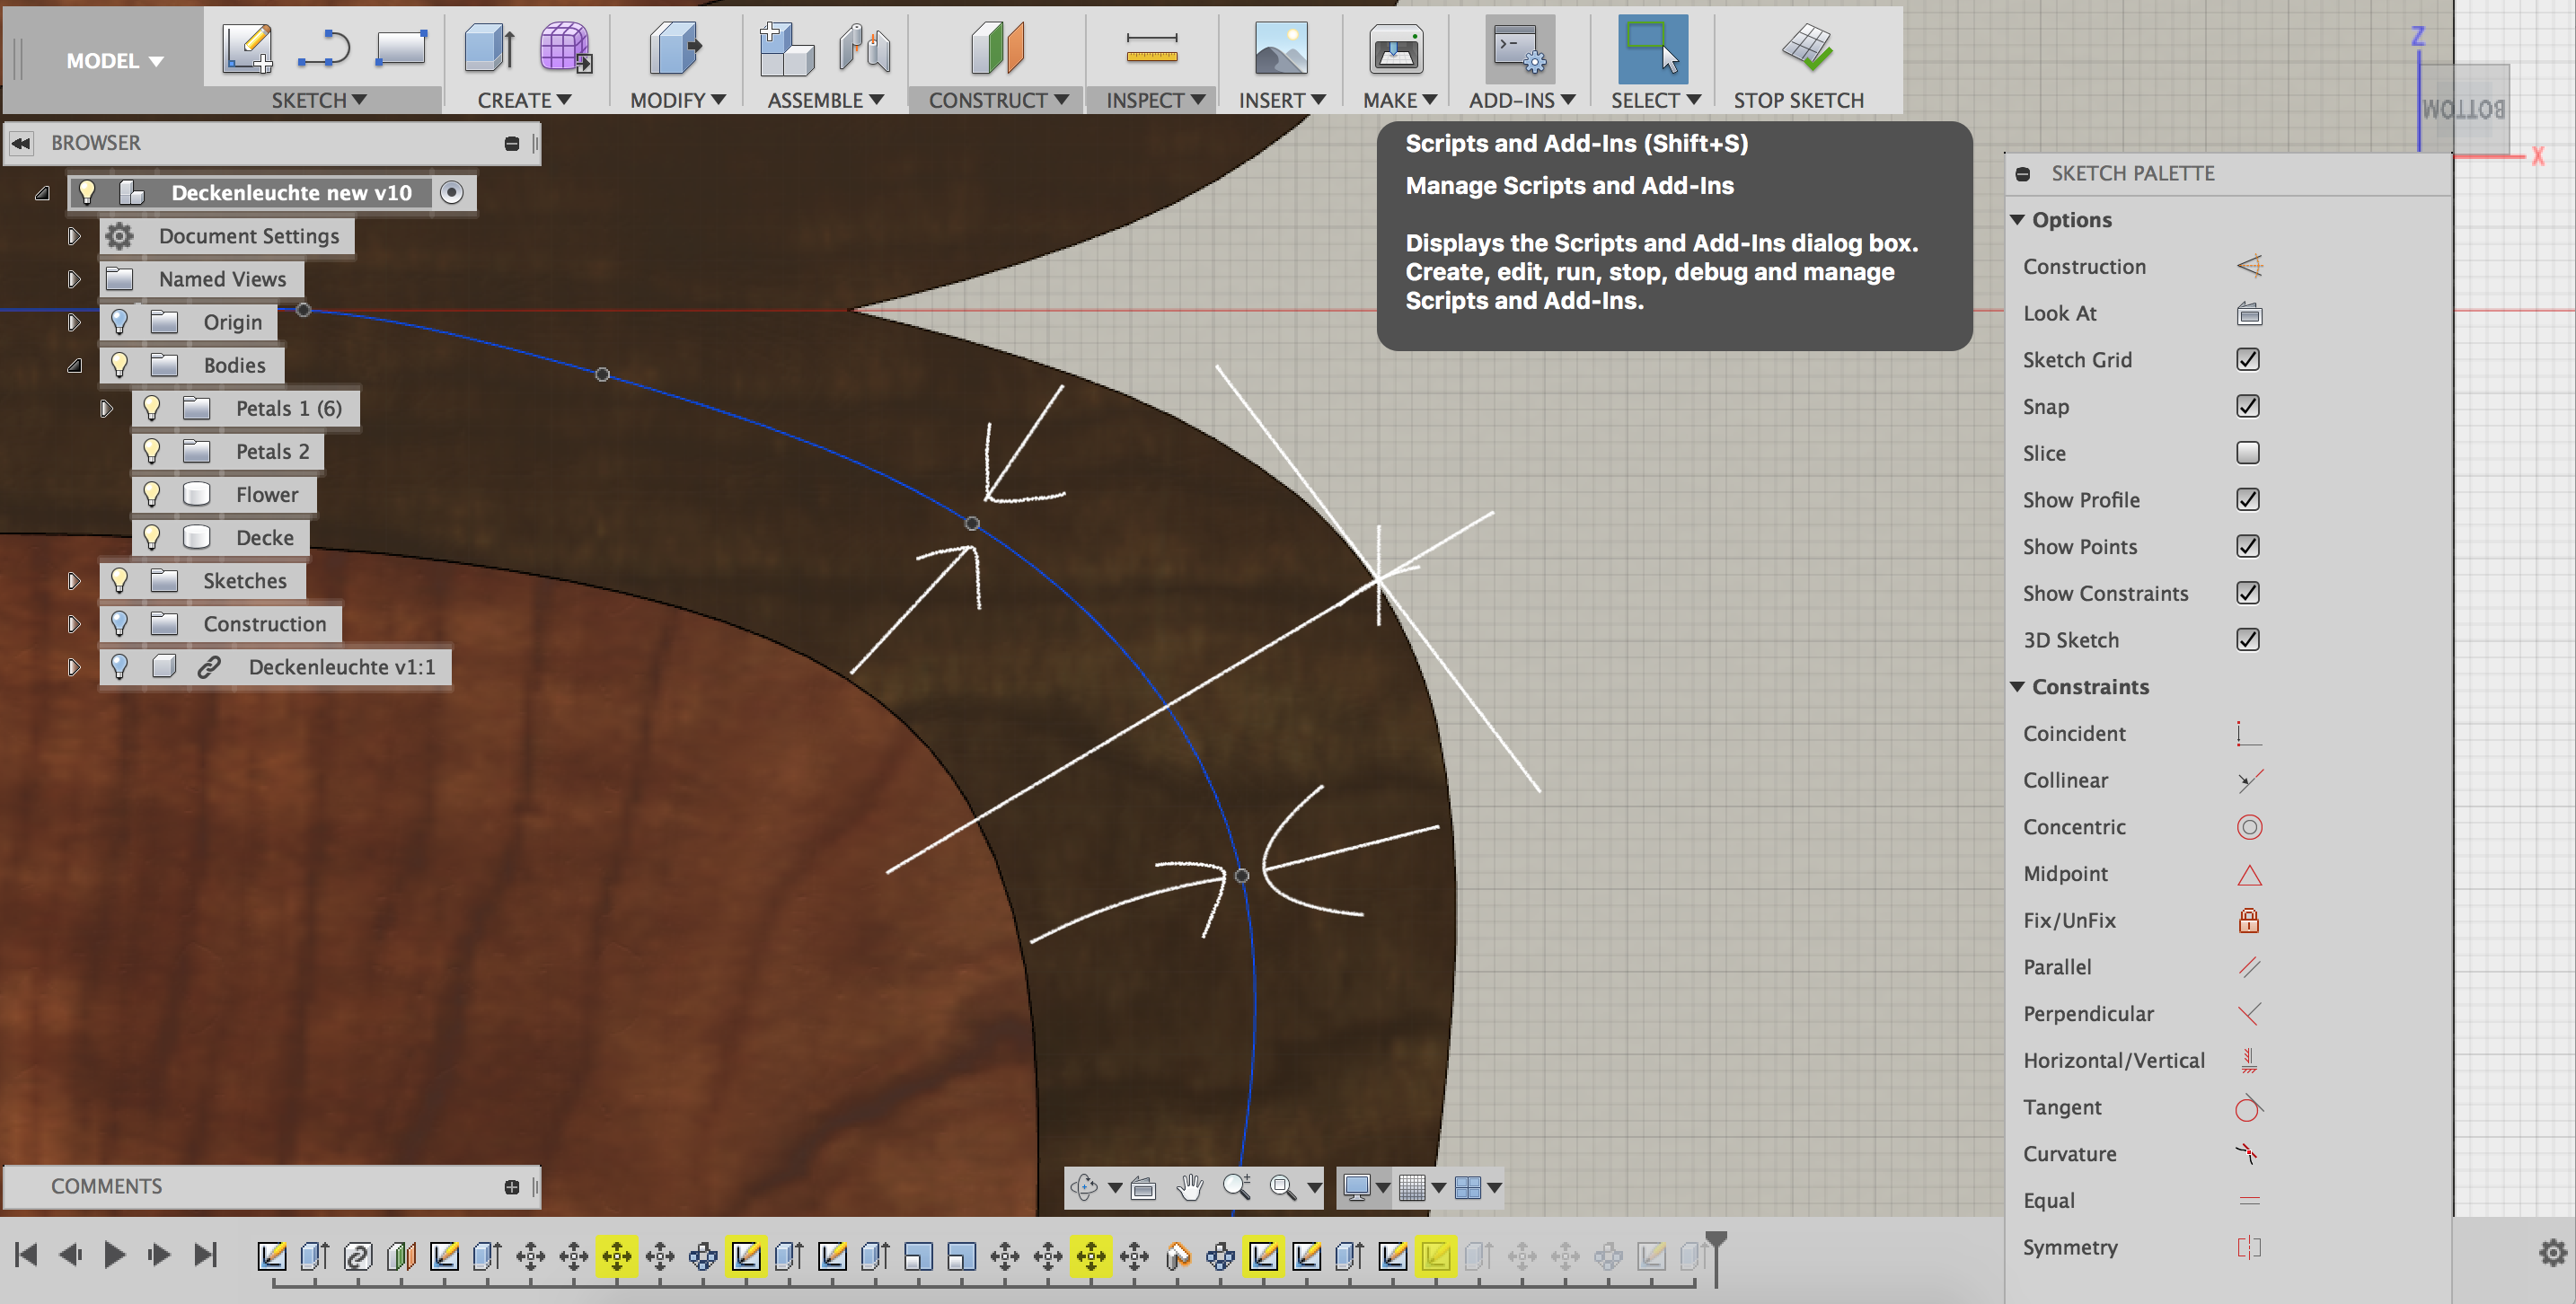Open the Create Sketch tool

(247, 48)
